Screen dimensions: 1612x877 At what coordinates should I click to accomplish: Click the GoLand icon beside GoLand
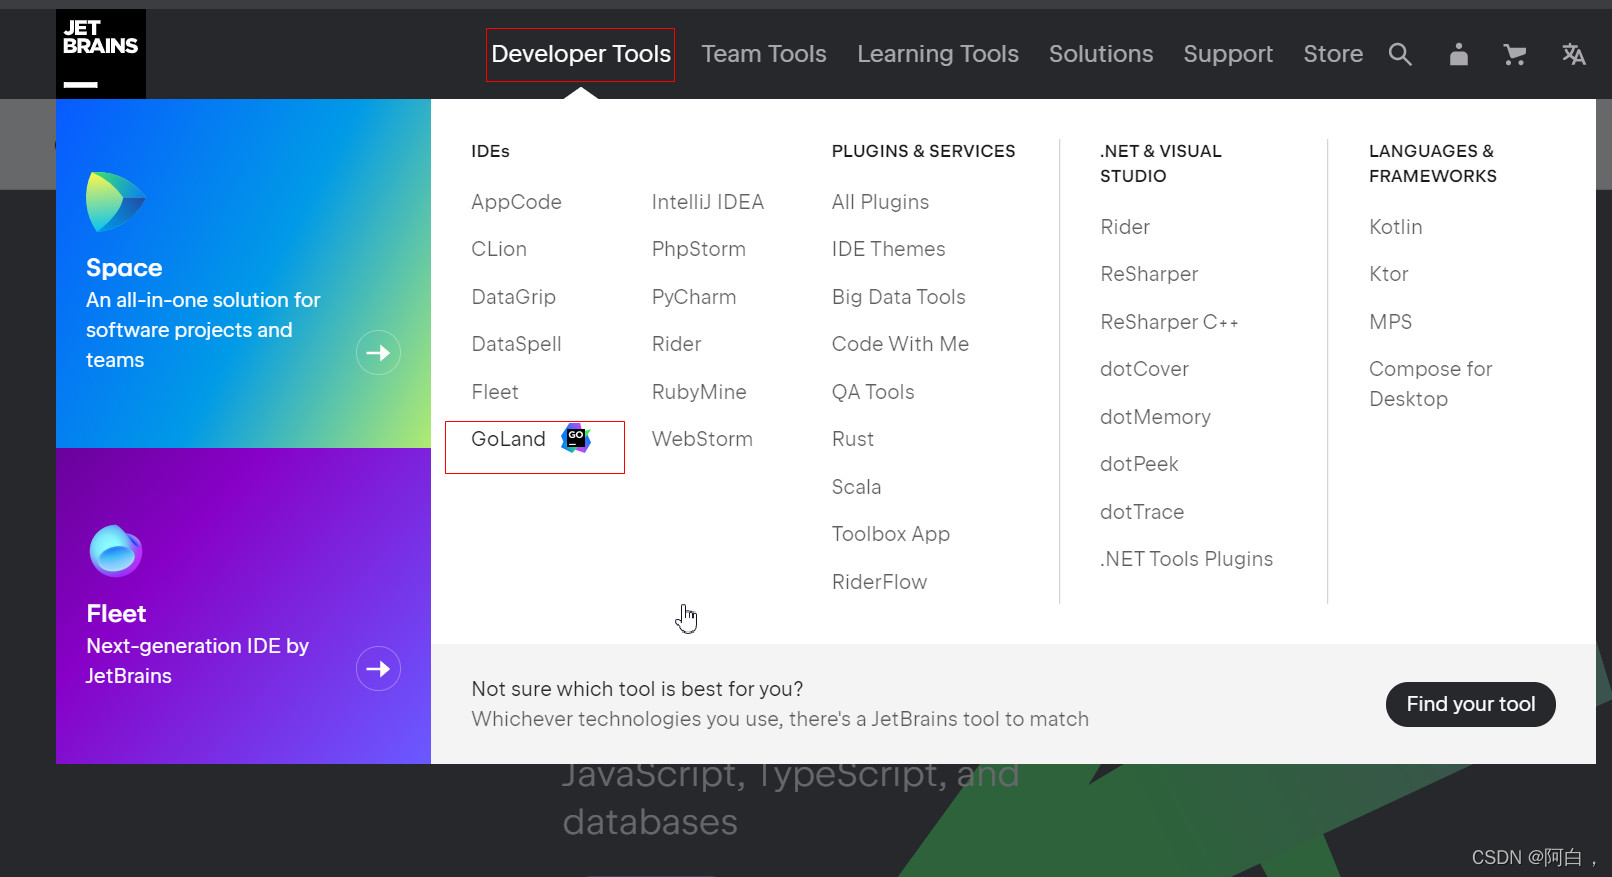click(576, 438)
